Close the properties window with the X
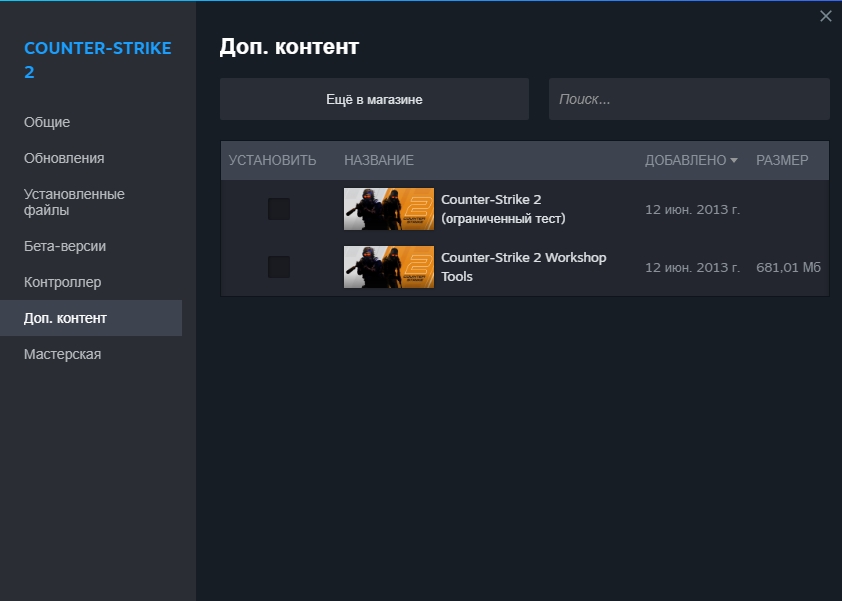Screen dimensions: 842x601 coord(826,16)
